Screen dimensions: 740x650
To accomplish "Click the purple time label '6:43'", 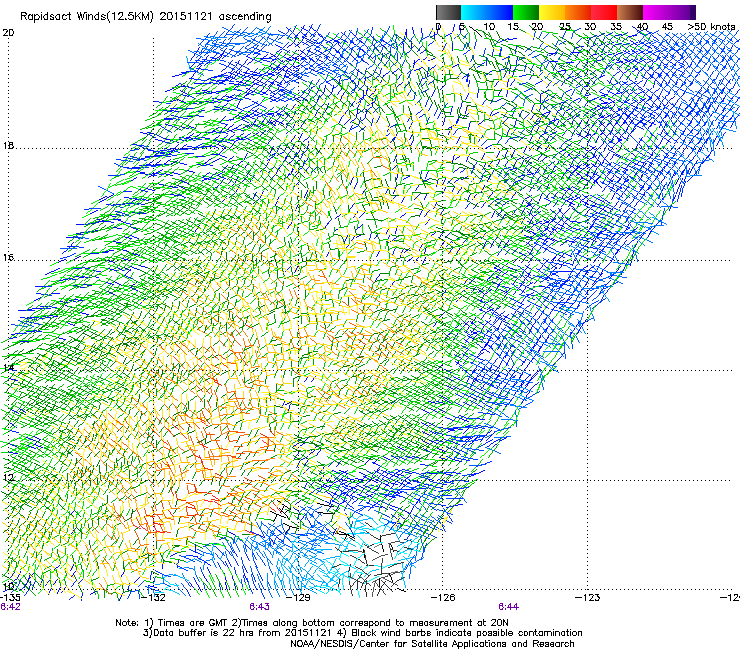I will click(259, 607).
